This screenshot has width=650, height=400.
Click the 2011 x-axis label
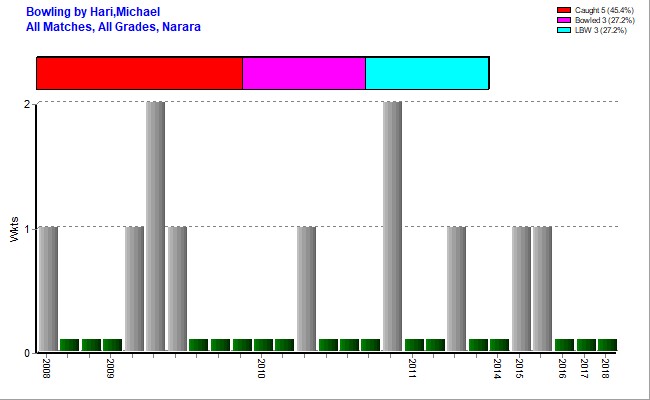pyautogui.click(x=412, y=368)
